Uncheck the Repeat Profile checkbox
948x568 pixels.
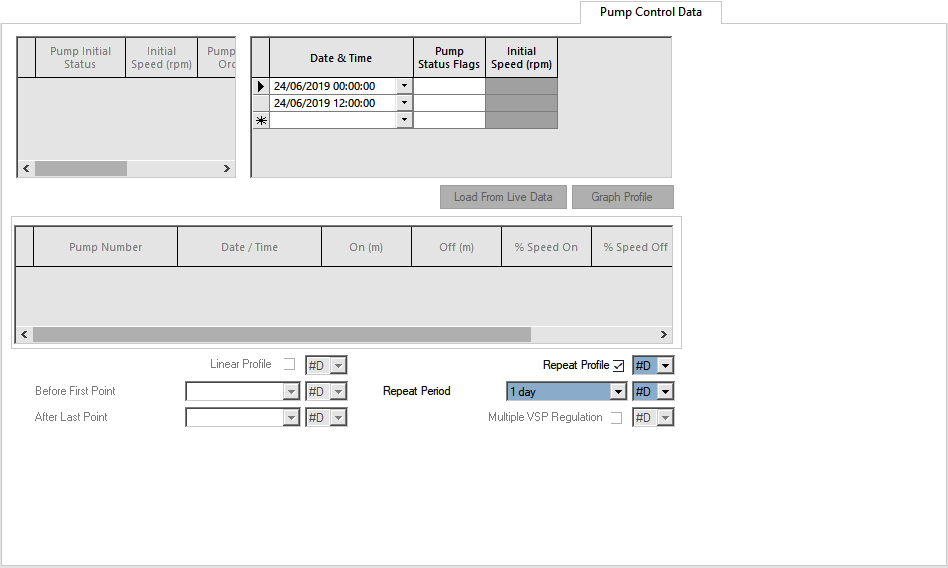pyautogui.click(x=618, y=365)
